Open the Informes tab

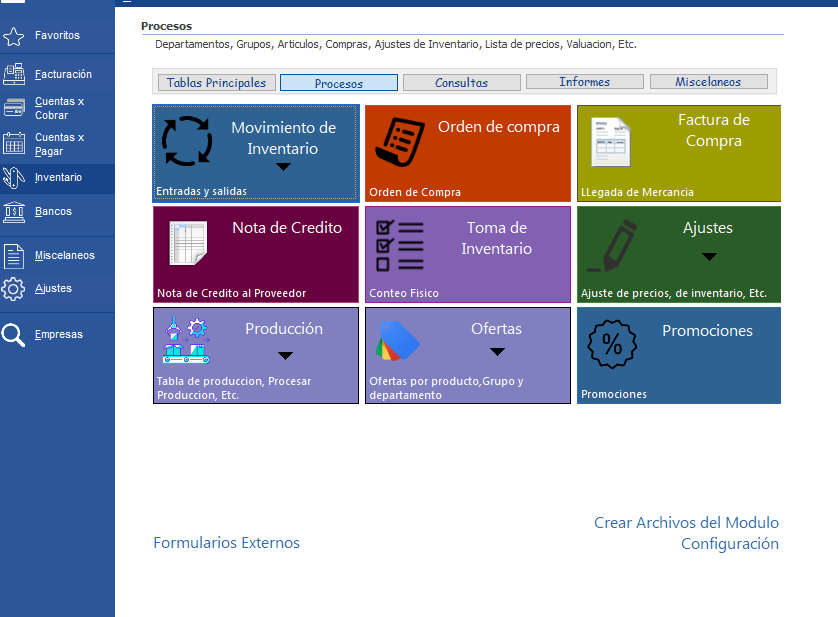(x=585, y=82)
